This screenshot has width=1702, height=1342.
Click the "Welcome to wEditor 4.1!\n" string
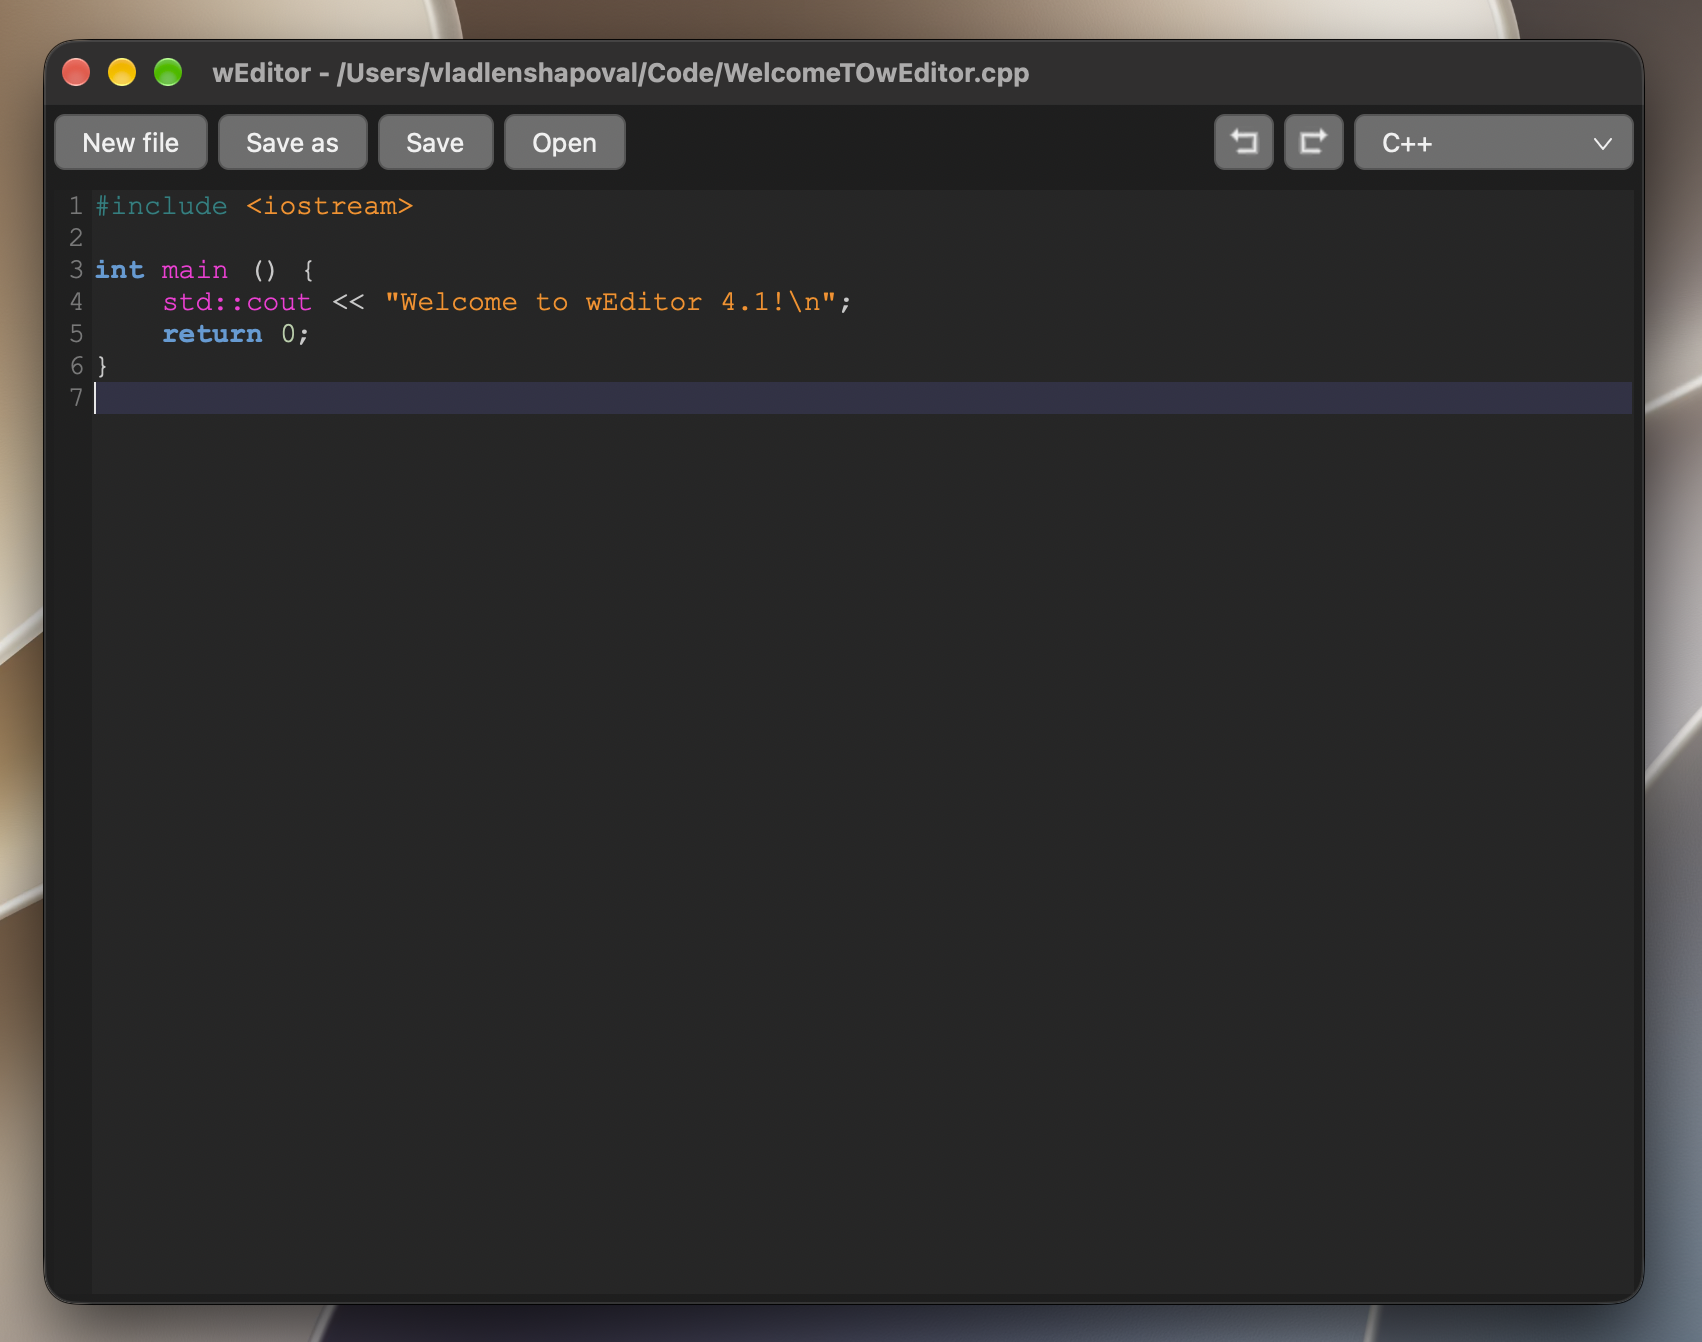tap(610, 302)
